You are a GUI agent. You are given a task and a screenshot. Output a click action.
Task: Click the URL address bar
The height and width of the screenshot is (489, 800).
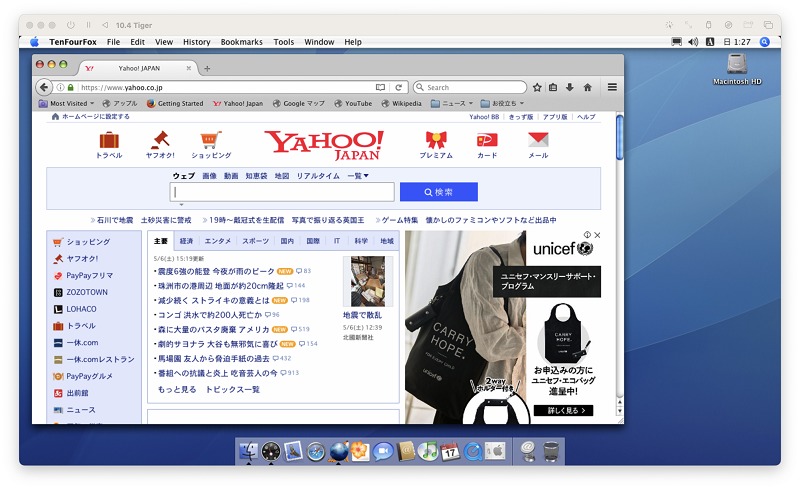tap(227, 87)
